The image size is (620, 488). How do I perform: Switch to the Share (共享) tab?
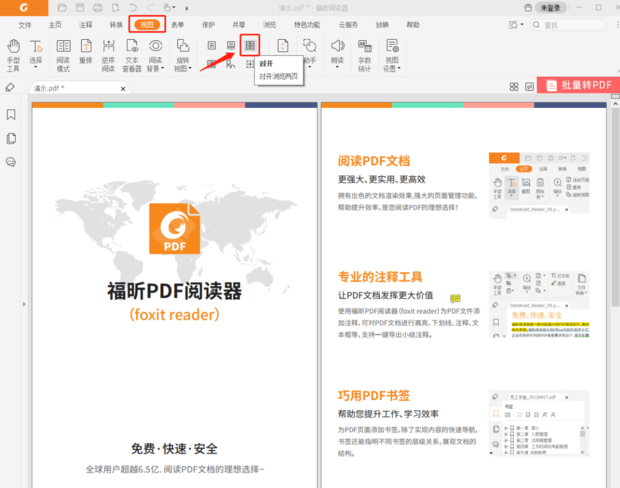pos(239,25)
